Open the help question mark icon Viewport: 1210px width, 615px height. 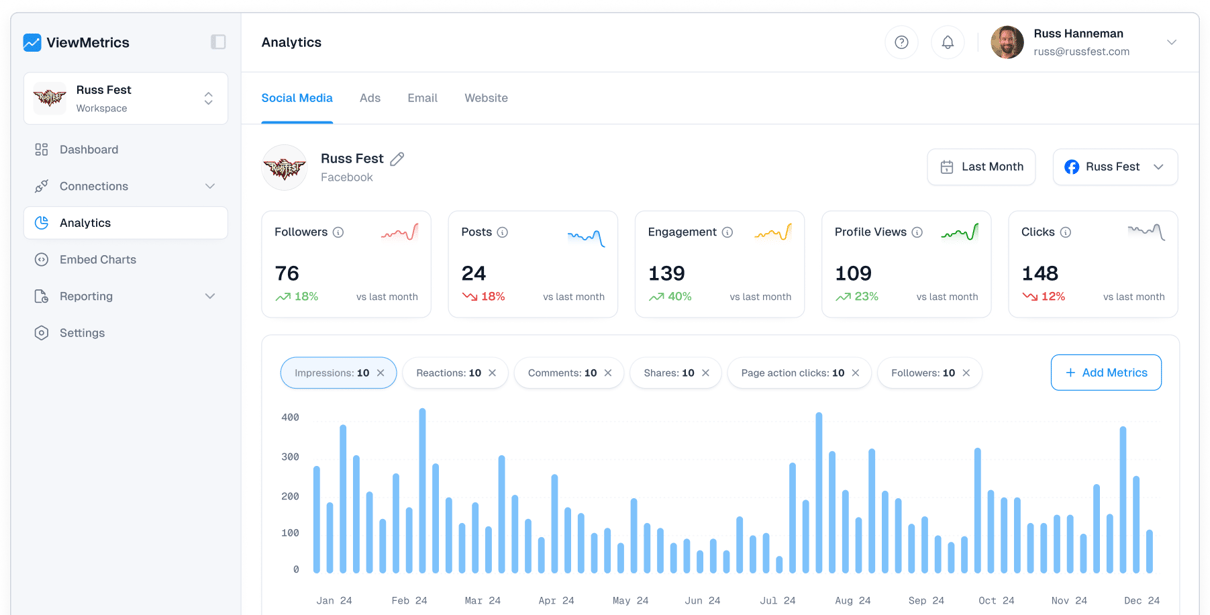point(901,42)
